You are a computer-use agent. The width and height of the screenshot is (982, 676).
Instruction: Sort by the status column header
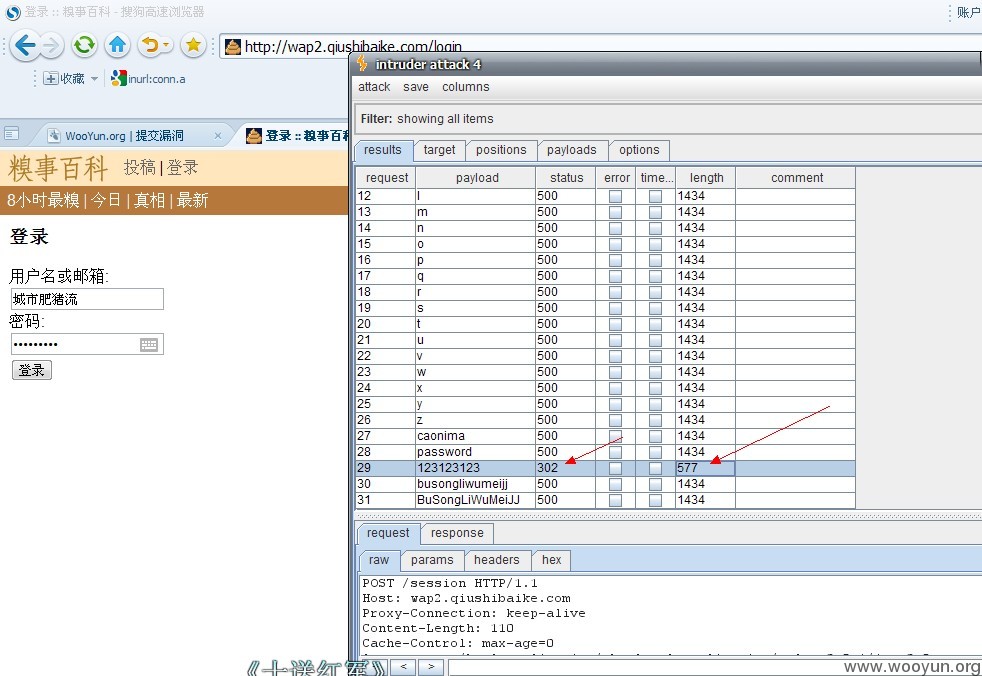(x=566, y=178)
